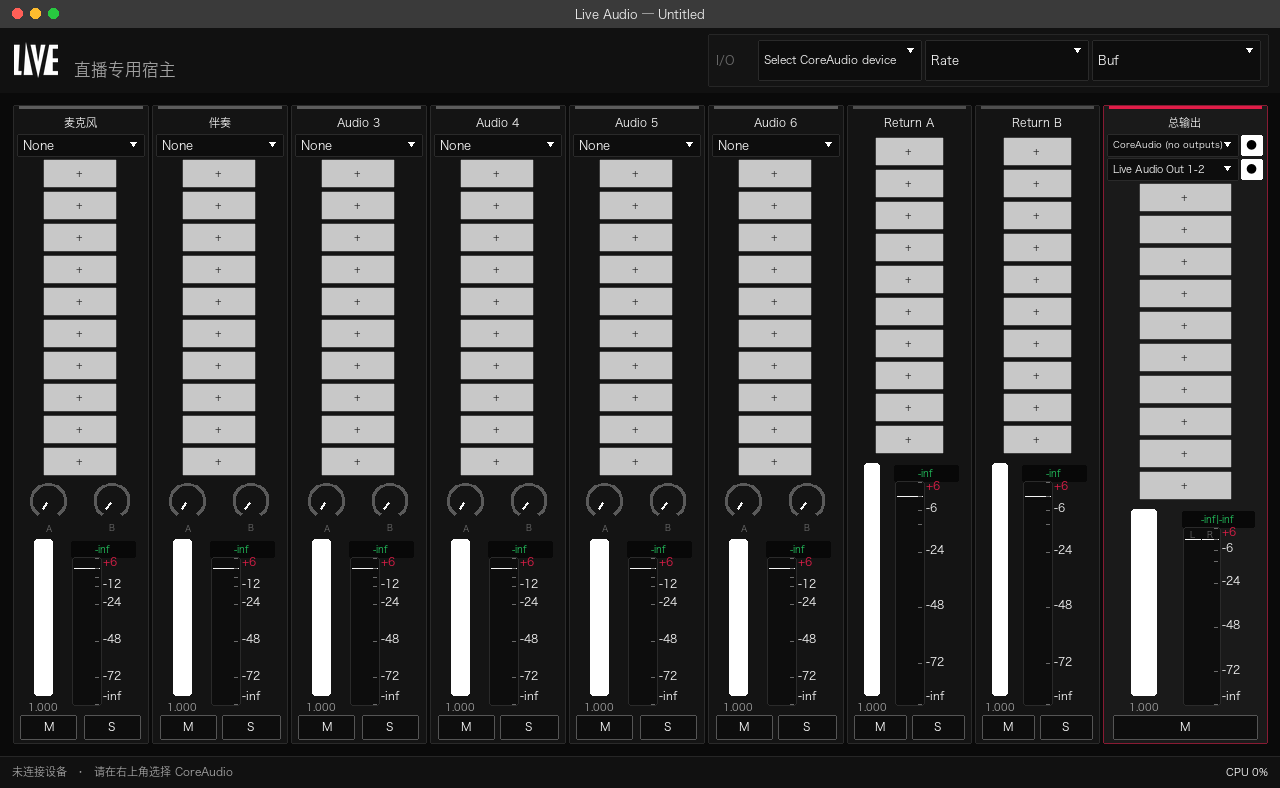Click the Return B channel name

pos(1037,123)
